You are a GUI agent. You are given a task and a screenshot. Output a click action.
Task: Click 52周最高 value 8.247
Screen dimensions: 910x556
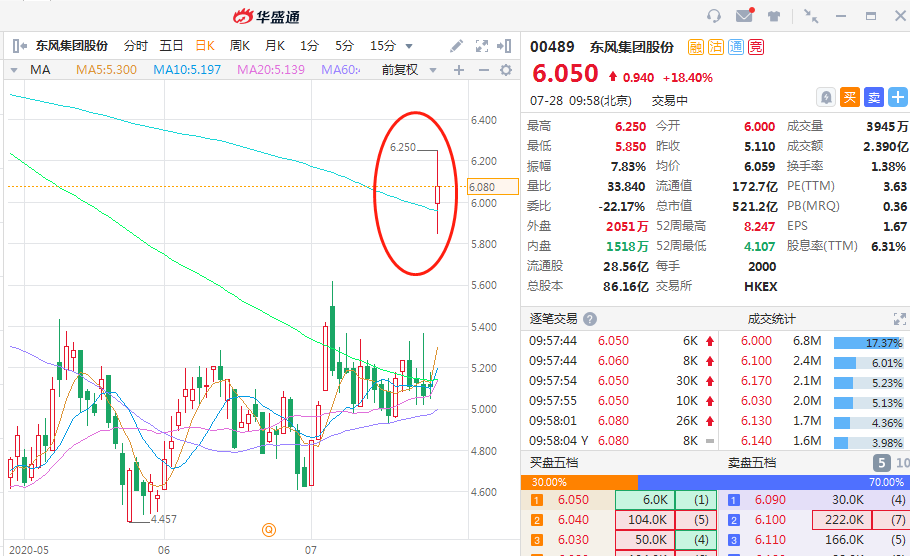(x=759, y=226)
